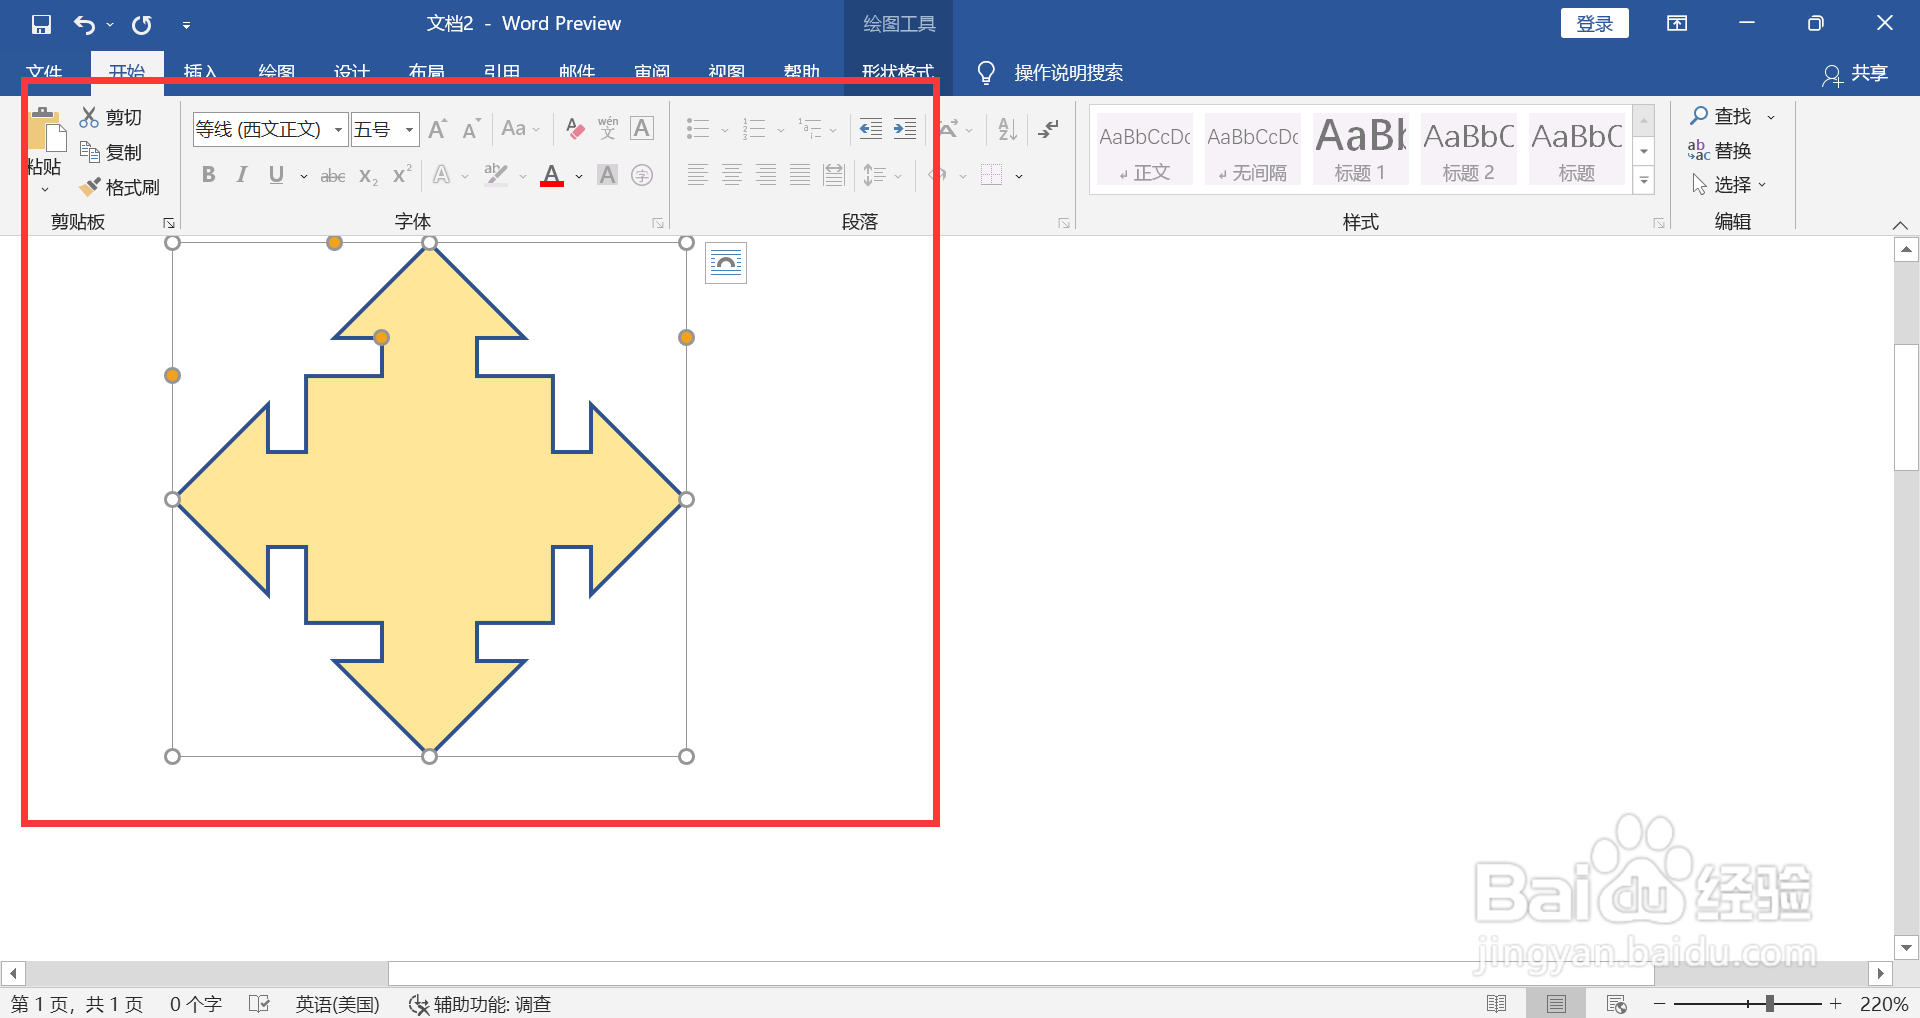Click the sort A-Z icon
This screenshot has height=1018, width=1920.
pyautogui.click(x=1007, y=128)
